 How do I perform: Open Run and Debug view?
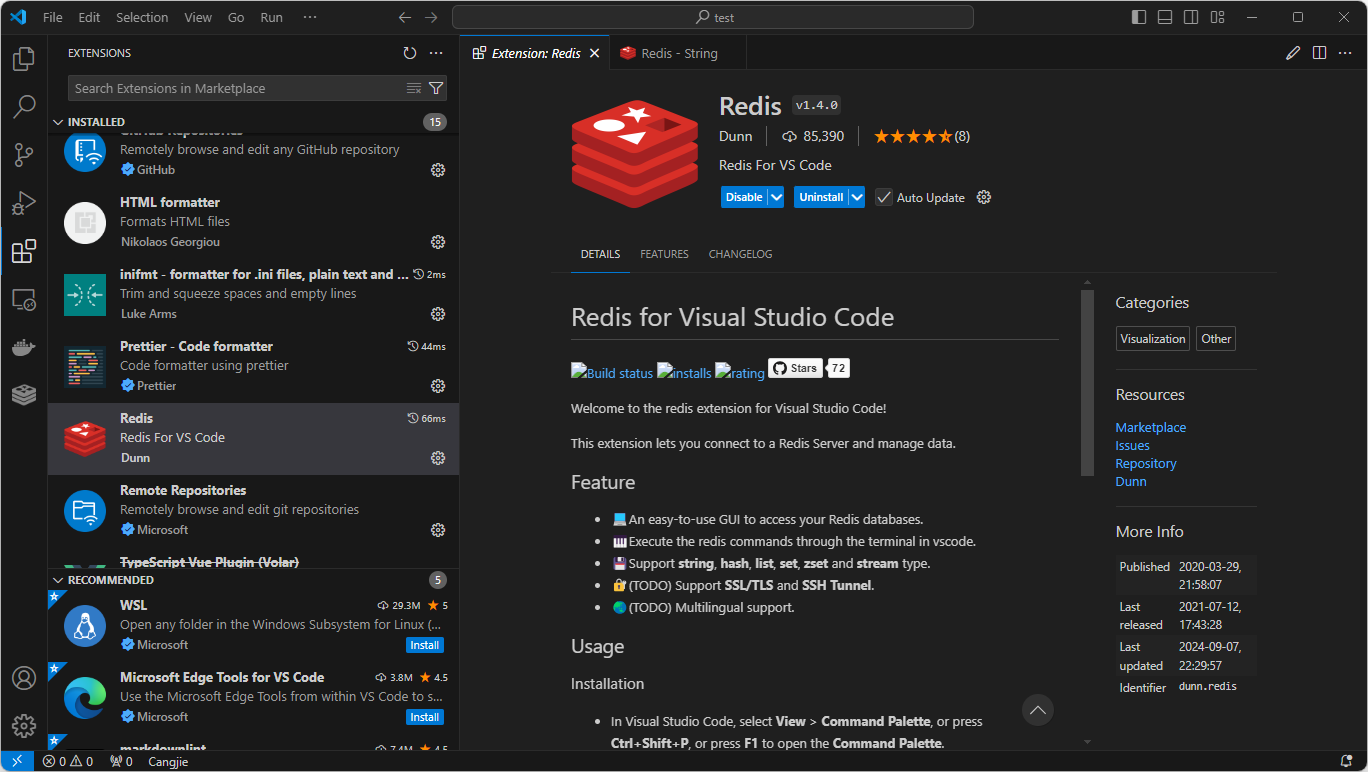pyautogui.click(x=24, y=203)
